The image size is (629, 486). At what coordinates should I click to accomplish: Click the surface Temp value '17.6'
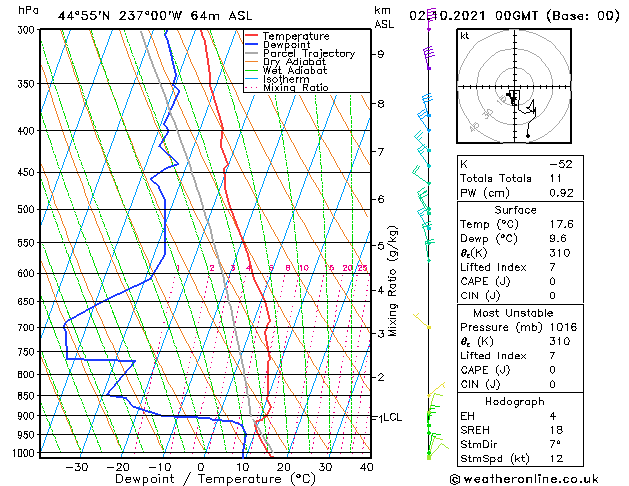561,224
